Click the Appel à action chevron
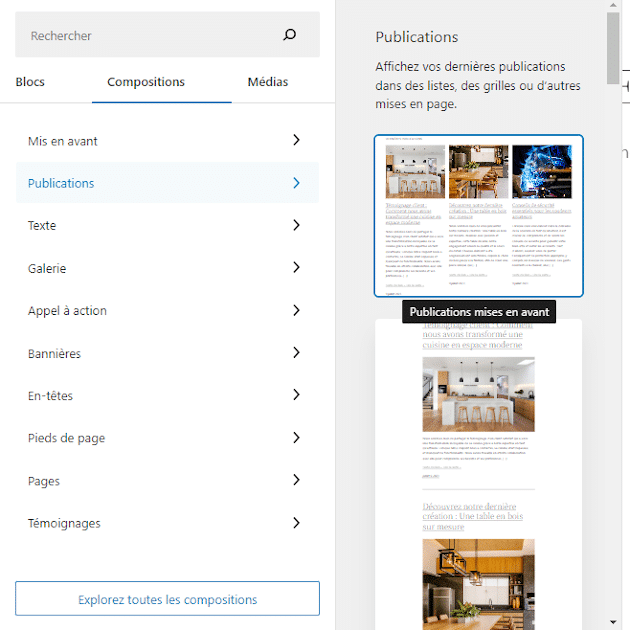The height and width of the screenshot is (630, 630). coord(296,310)
